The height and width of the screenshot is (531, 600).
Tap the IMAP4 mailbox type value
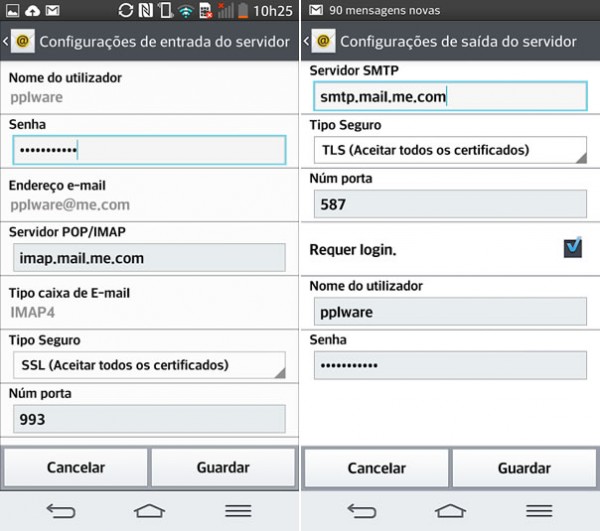click(33, 312)
